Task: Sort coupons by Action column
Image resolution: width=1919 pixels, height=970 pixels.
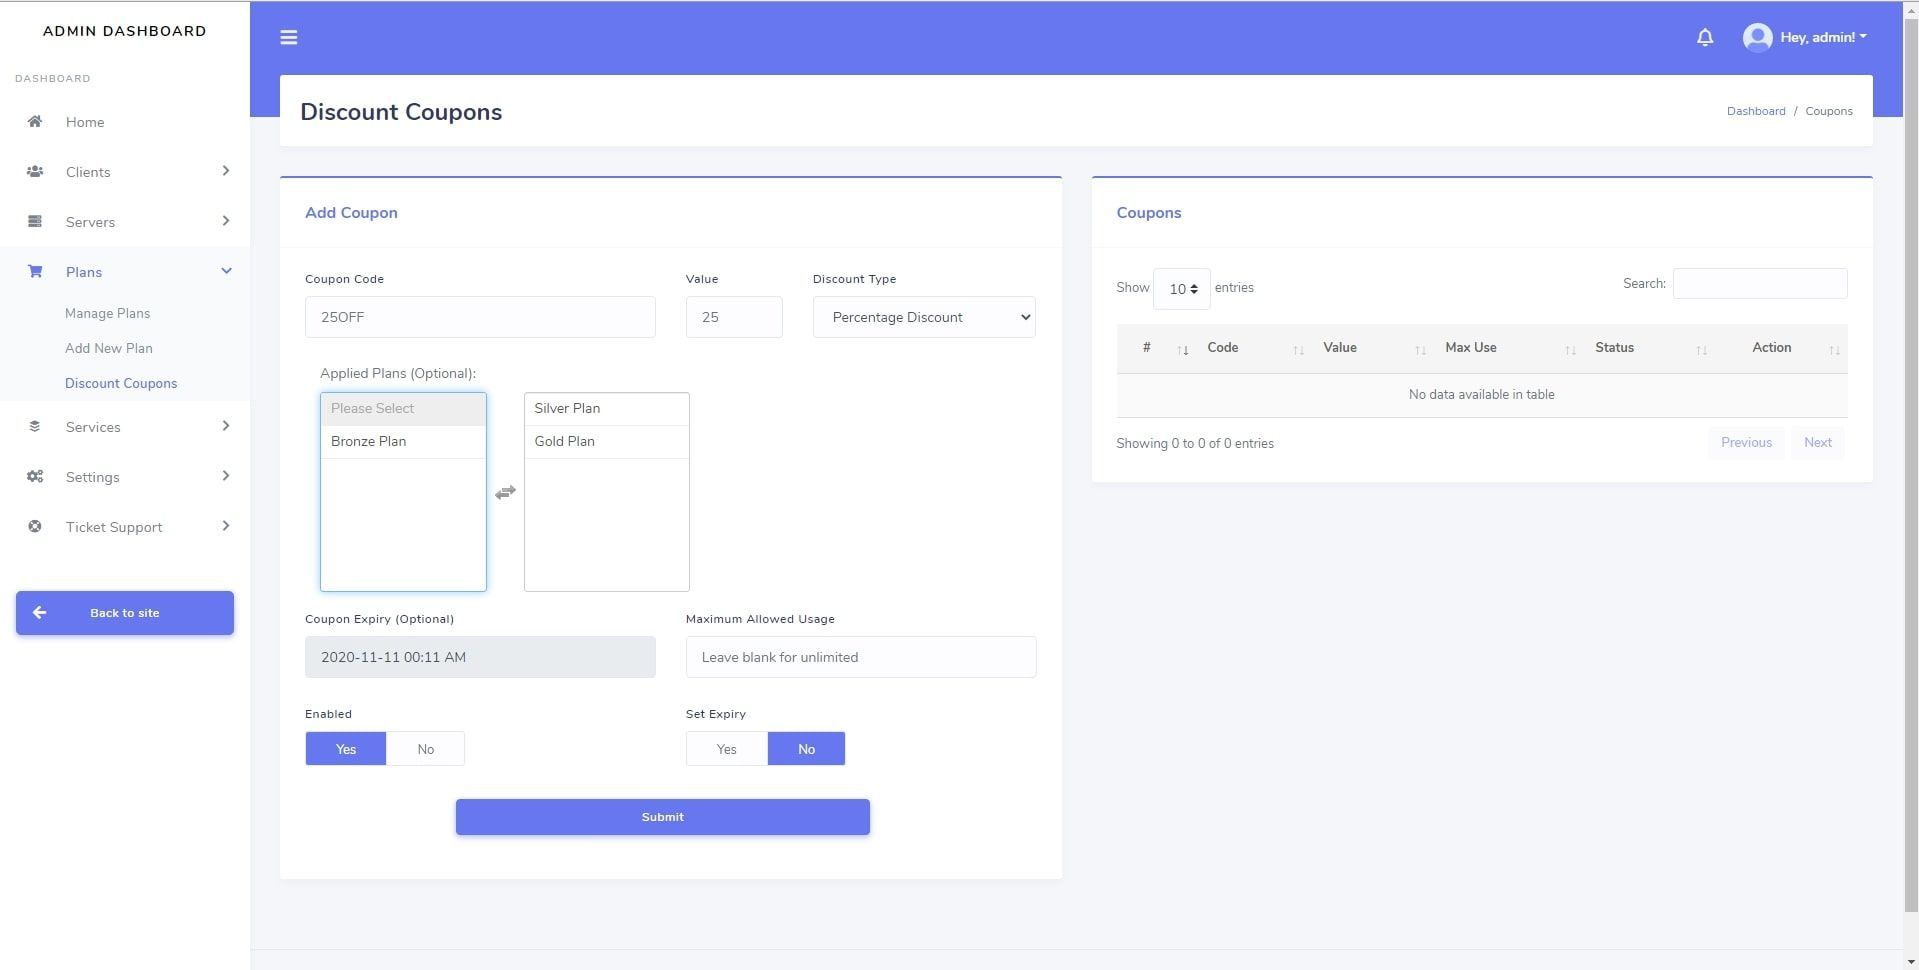Action: click(1781, 348)
